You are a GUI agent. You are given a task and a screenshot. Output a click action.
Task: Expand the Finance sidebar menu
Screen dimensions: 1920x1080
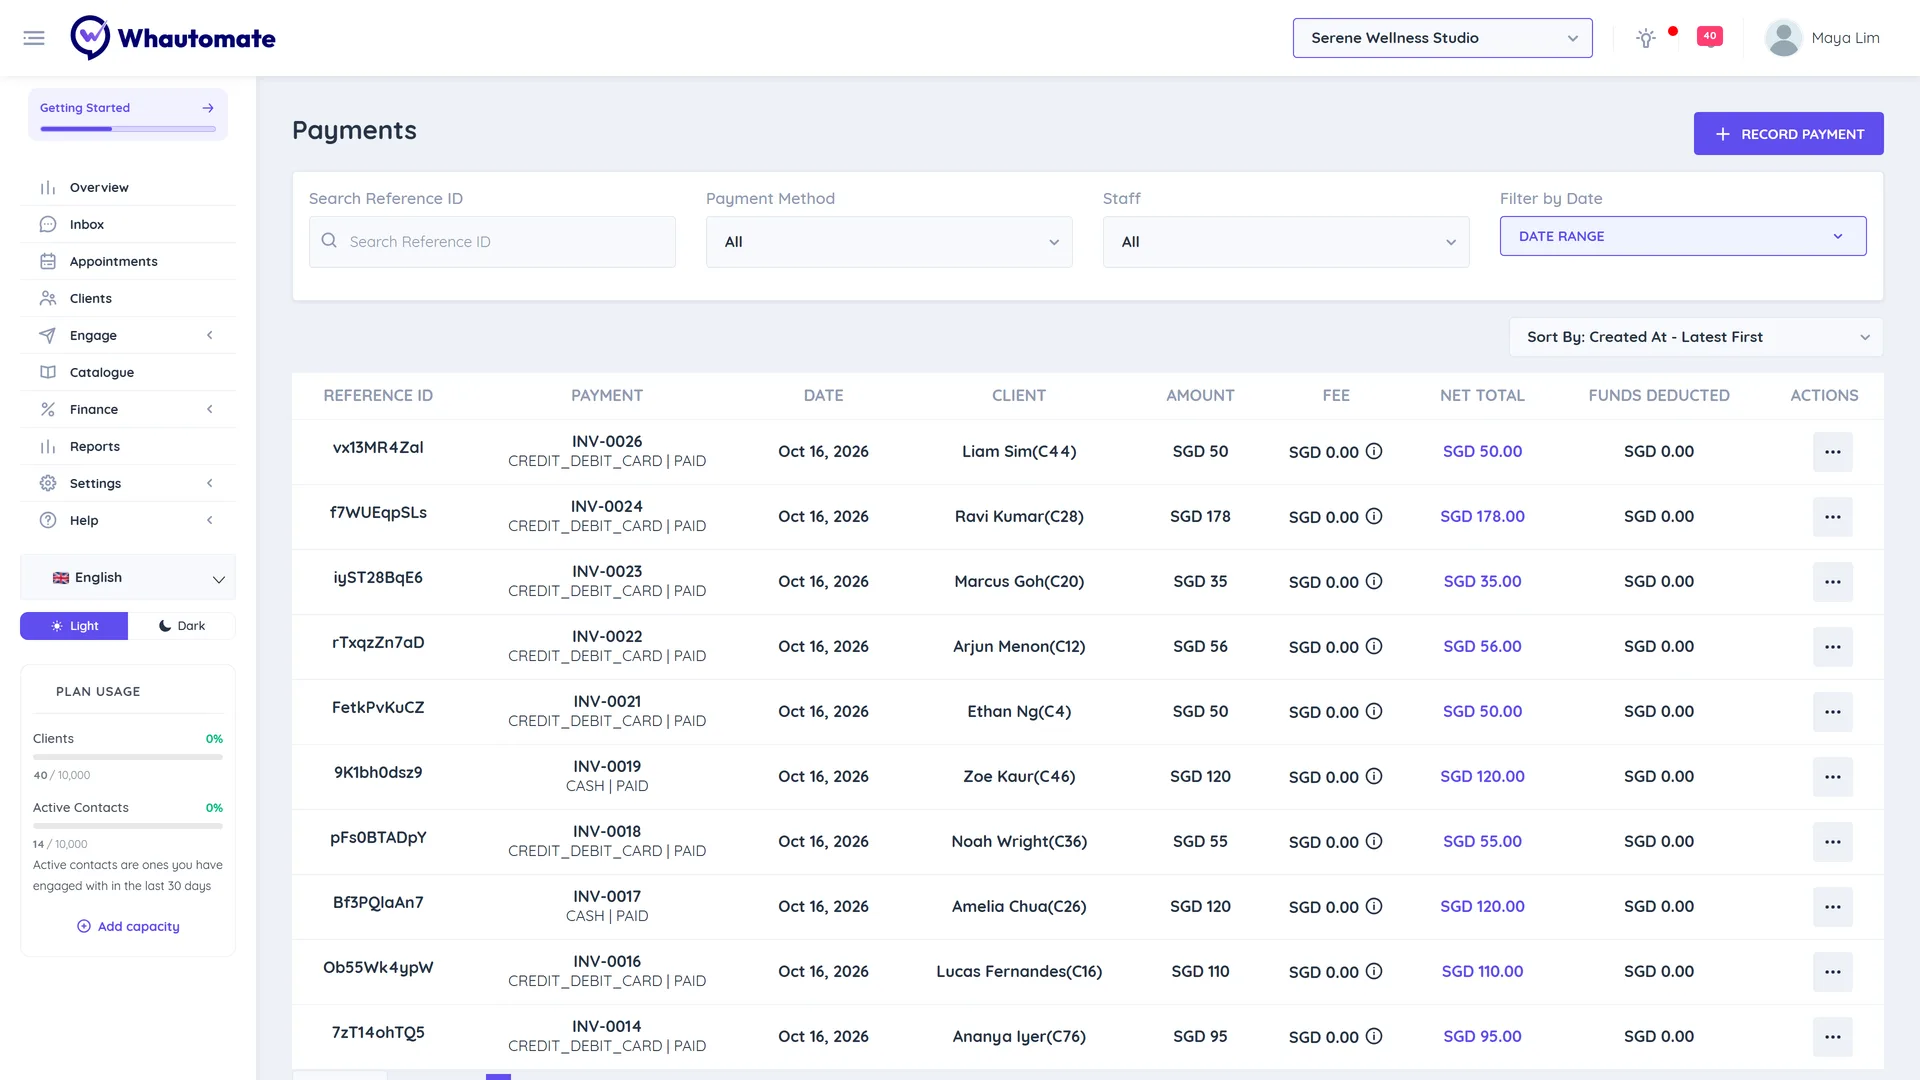tap(128, 409)
